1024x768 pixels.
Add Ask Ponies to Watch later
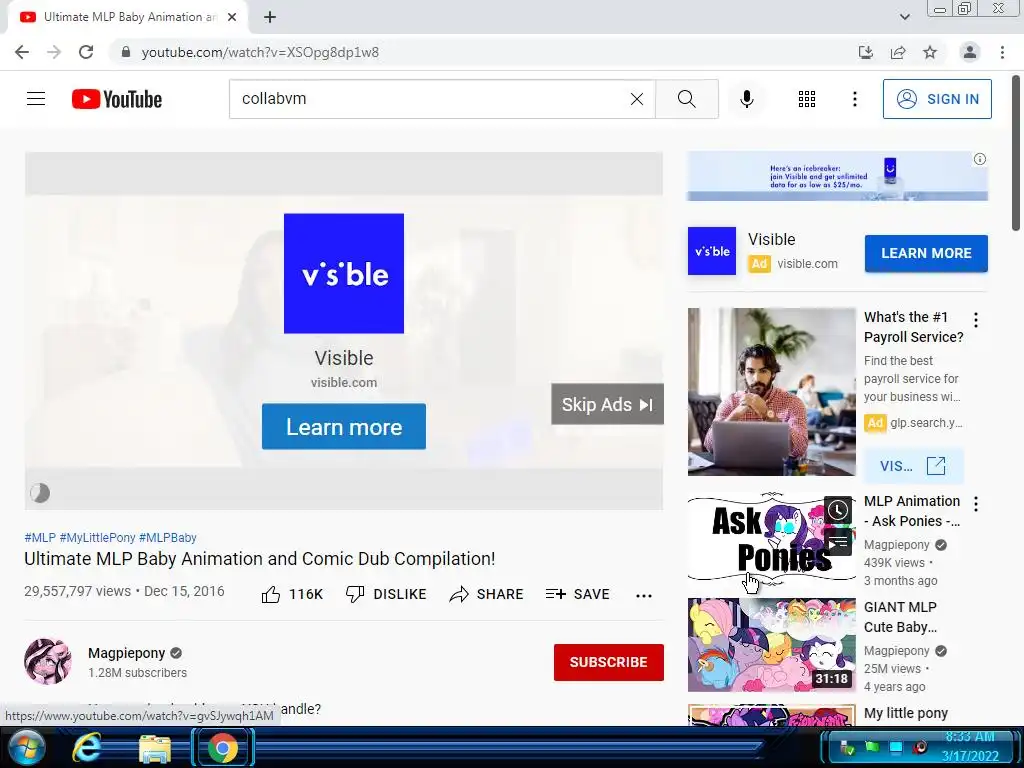point(838,510)
